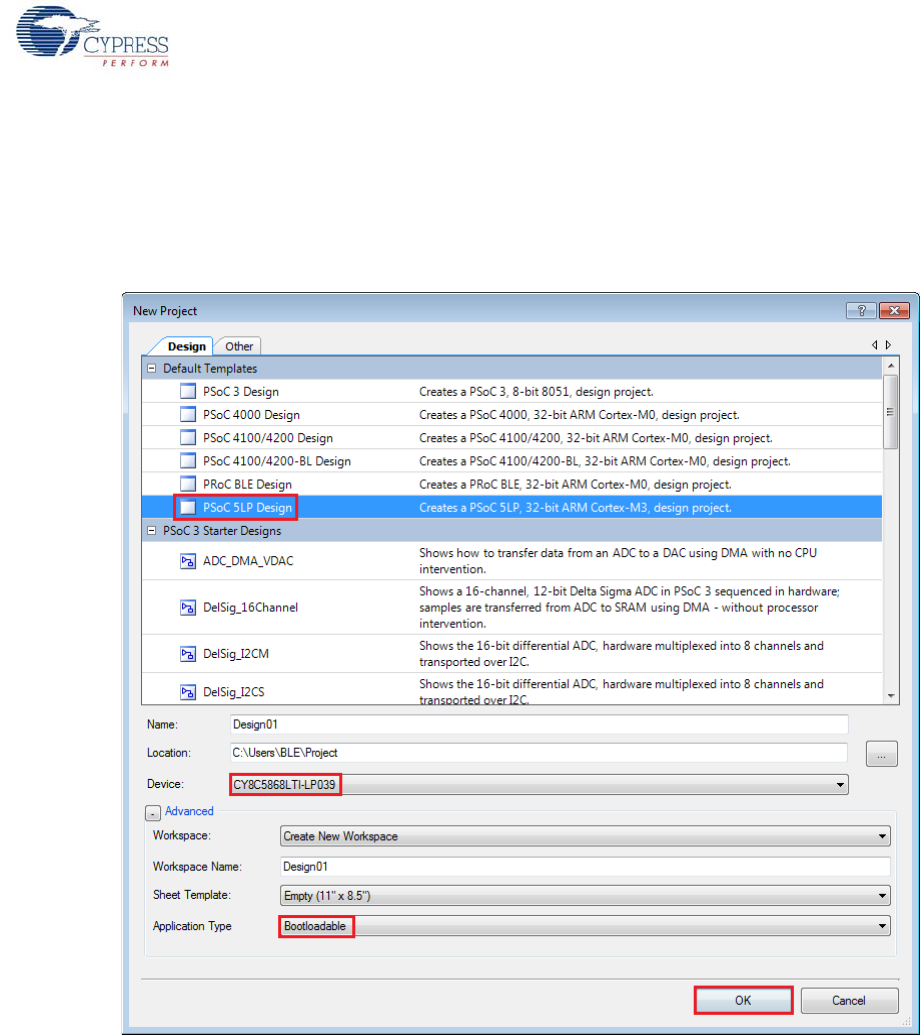
Task: Select 'DelSig_I2CS' row text
Action: [234, 692]
